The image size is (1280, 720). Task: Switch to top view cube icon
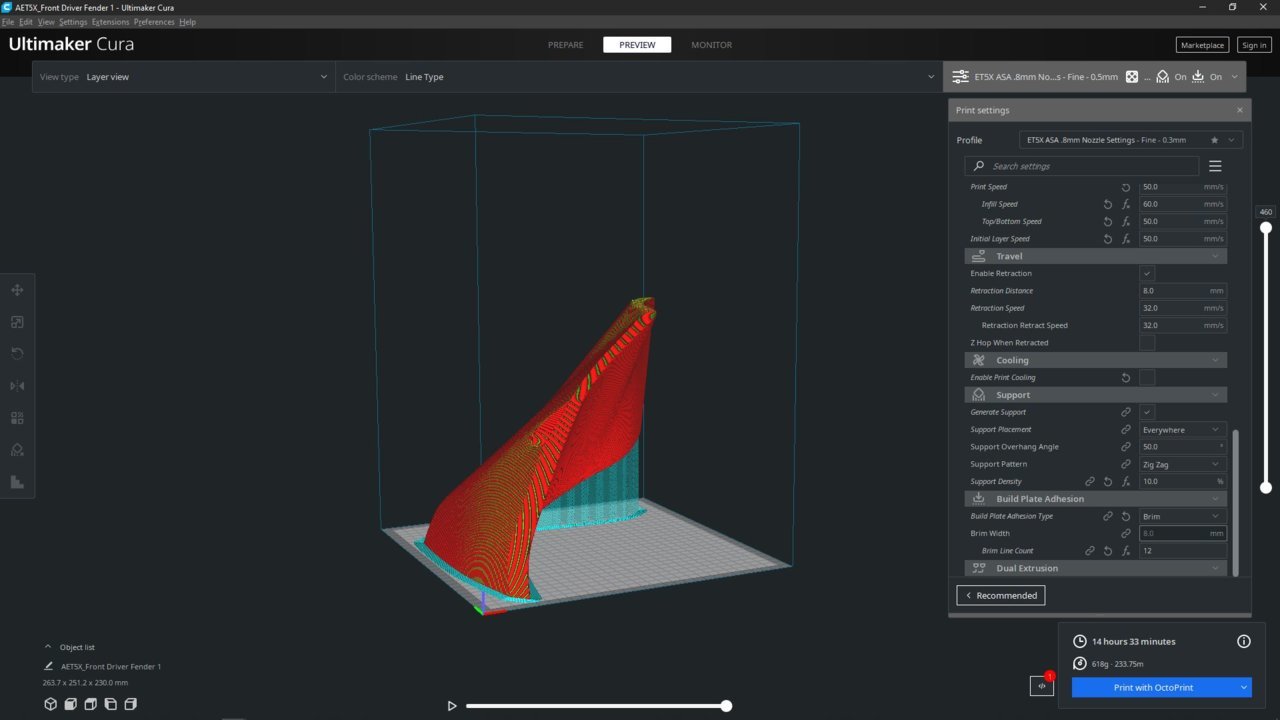coord(91,704)
